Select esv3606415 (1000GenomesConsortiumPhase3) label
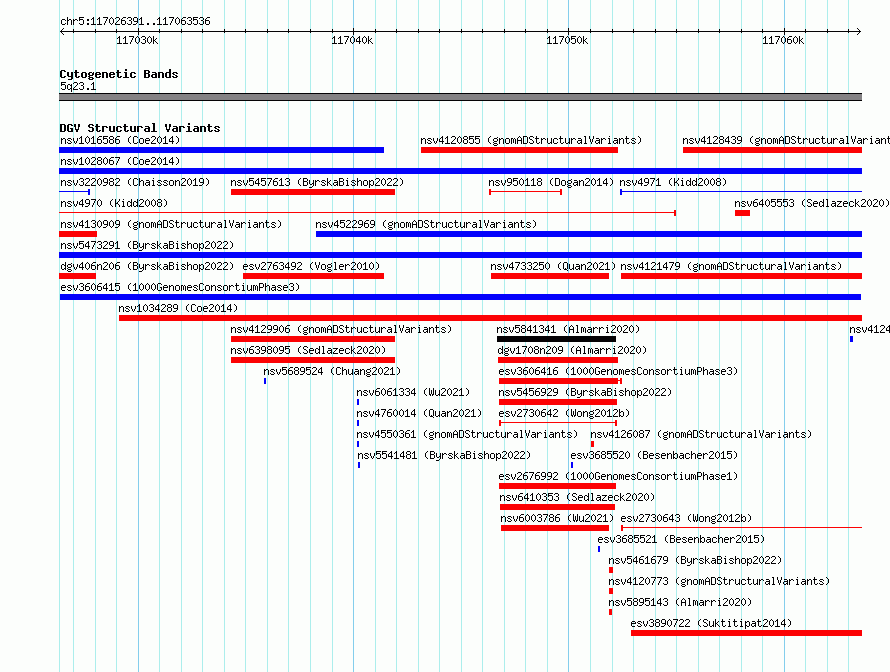 pos(180,287)
